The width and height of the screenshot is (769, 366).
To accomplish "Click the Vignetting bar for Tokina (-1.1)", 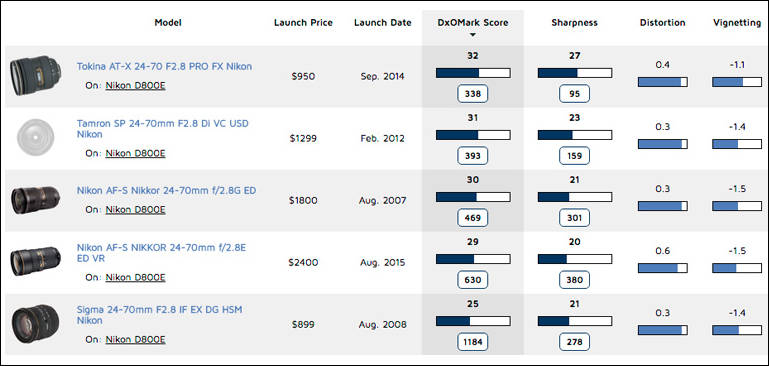I will point(737,82).
